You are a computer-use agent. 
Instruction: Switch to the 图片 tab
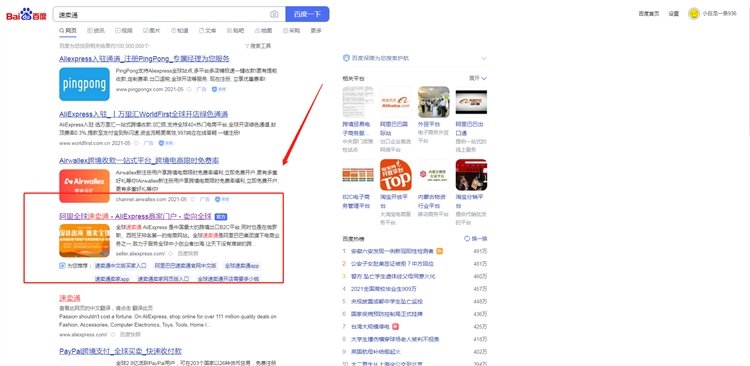[x=152, y=31]
